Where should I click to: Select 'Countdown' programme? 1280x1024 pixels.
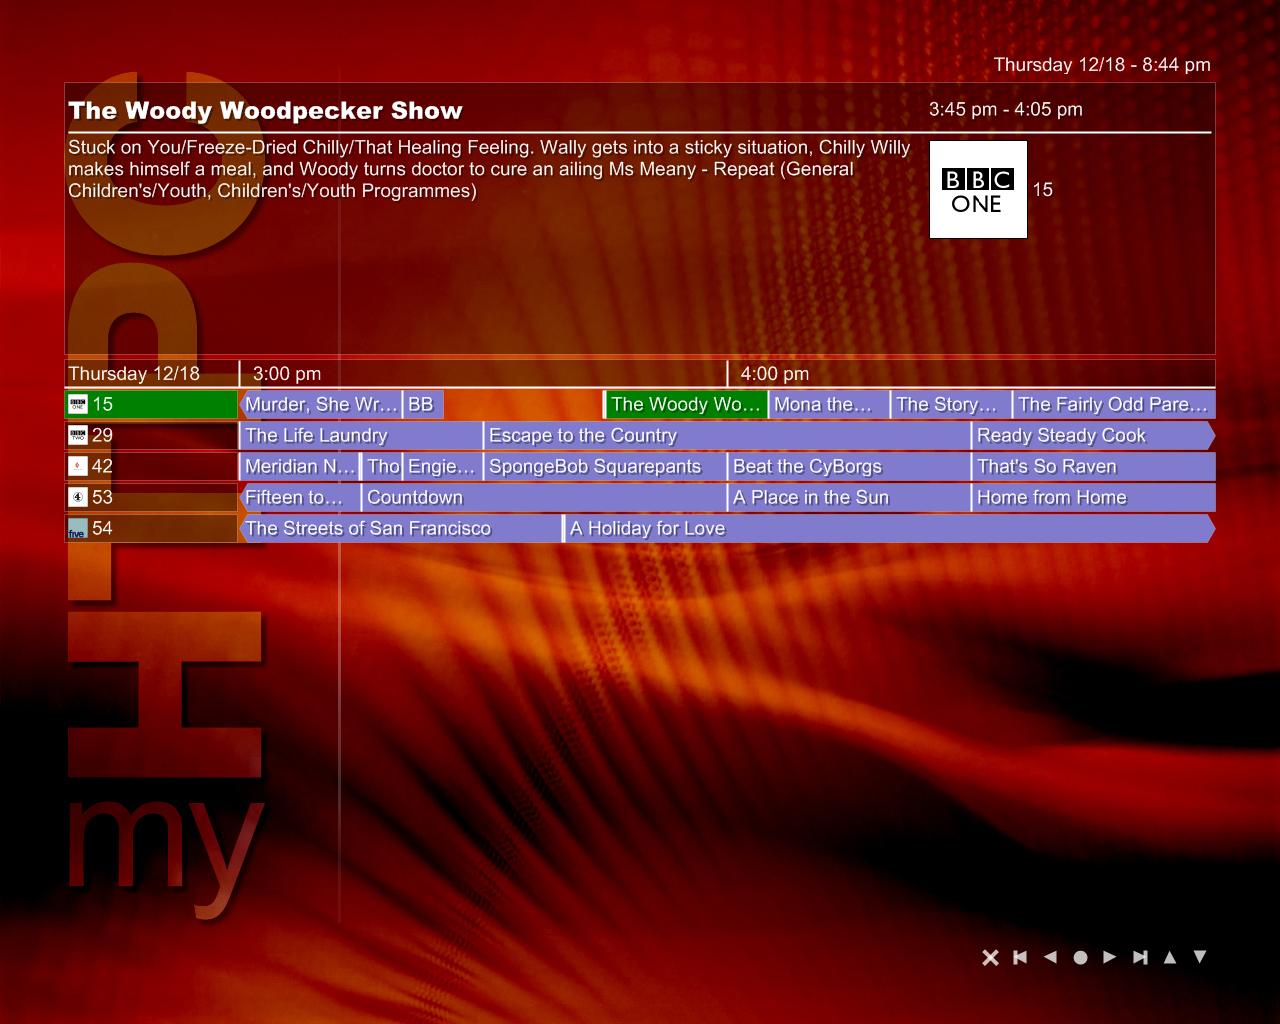pos(544,498)
